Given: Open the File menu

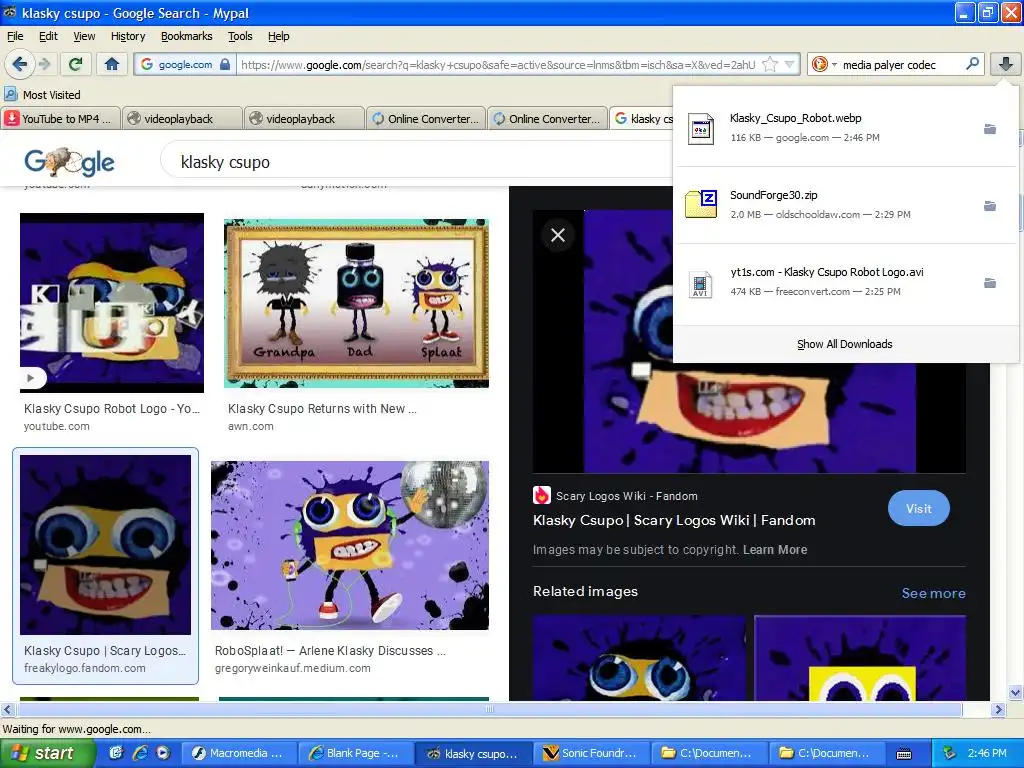Looking at the screenshot, I should [15, 36].
